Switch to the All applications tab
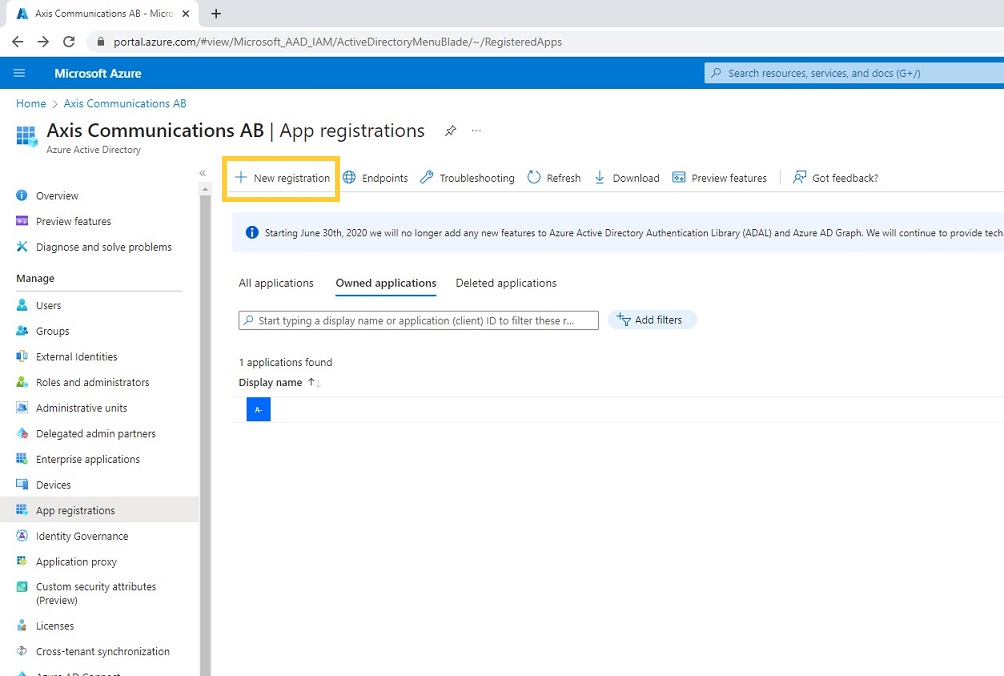 tap(276, 283)
